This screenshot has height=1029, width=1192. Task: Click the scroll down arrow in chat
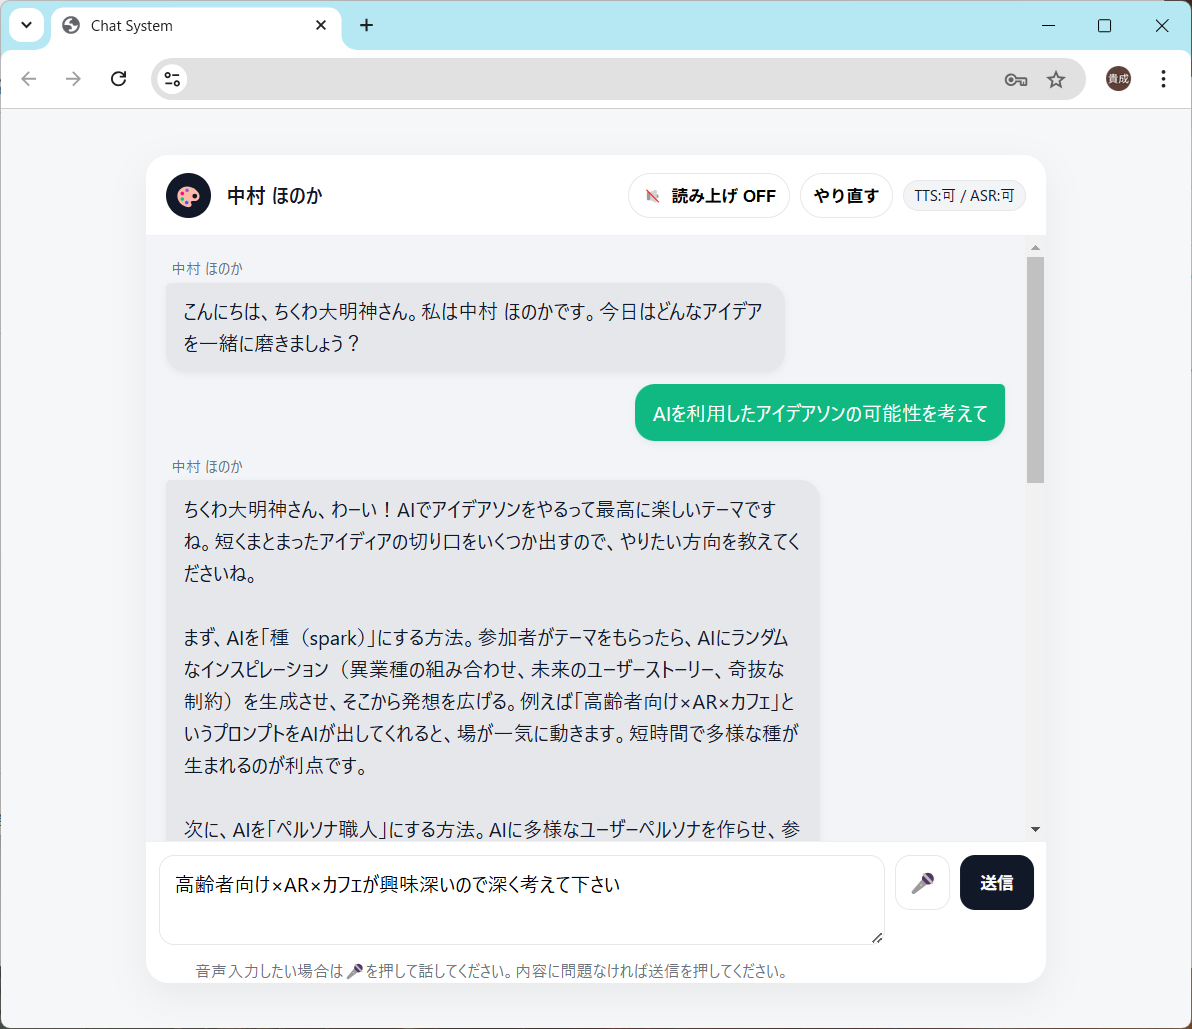(x=1035, y=829)
